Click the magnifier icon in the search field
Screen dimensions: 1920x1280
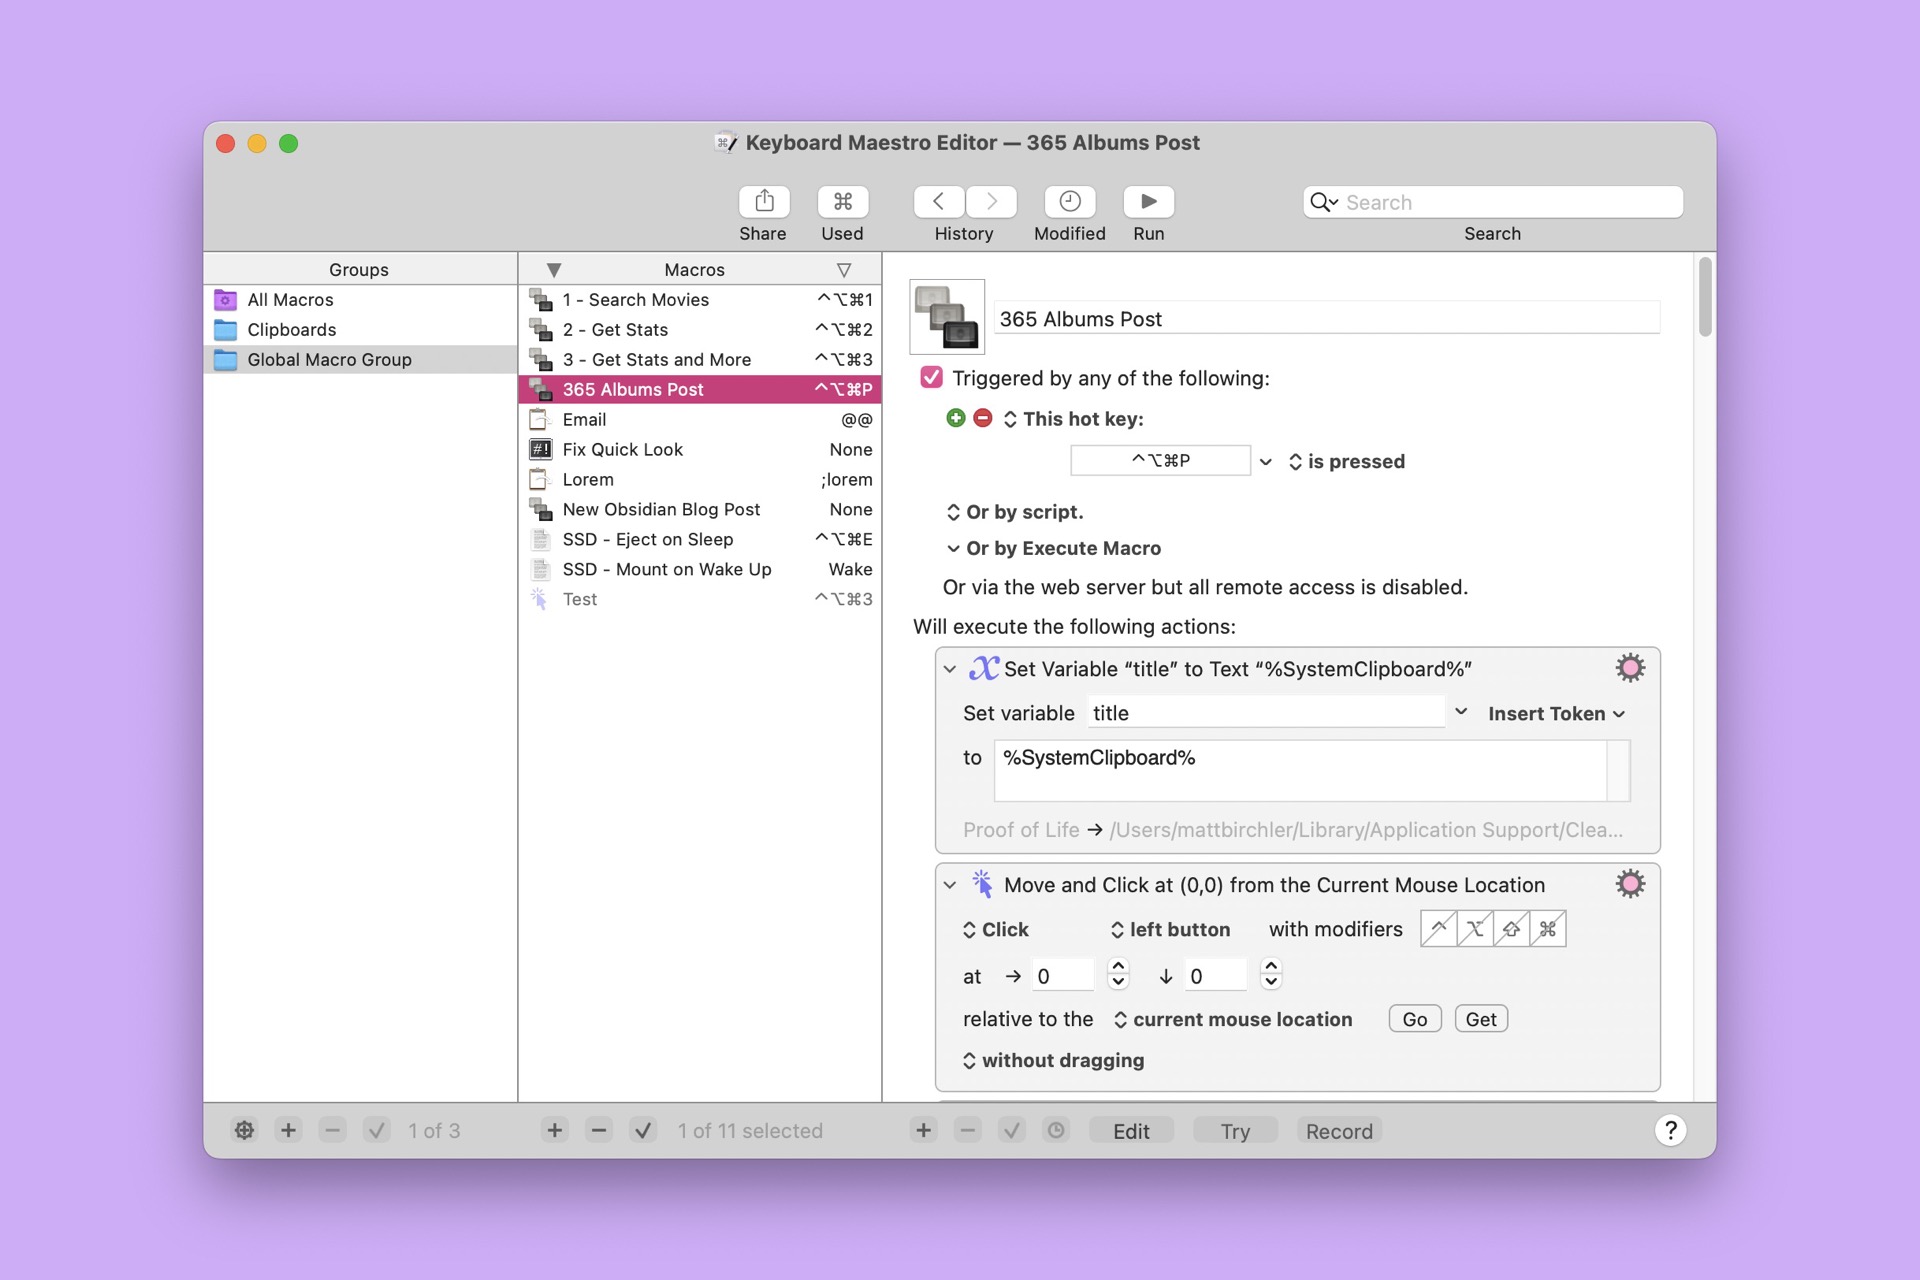tap(1323, 202)
